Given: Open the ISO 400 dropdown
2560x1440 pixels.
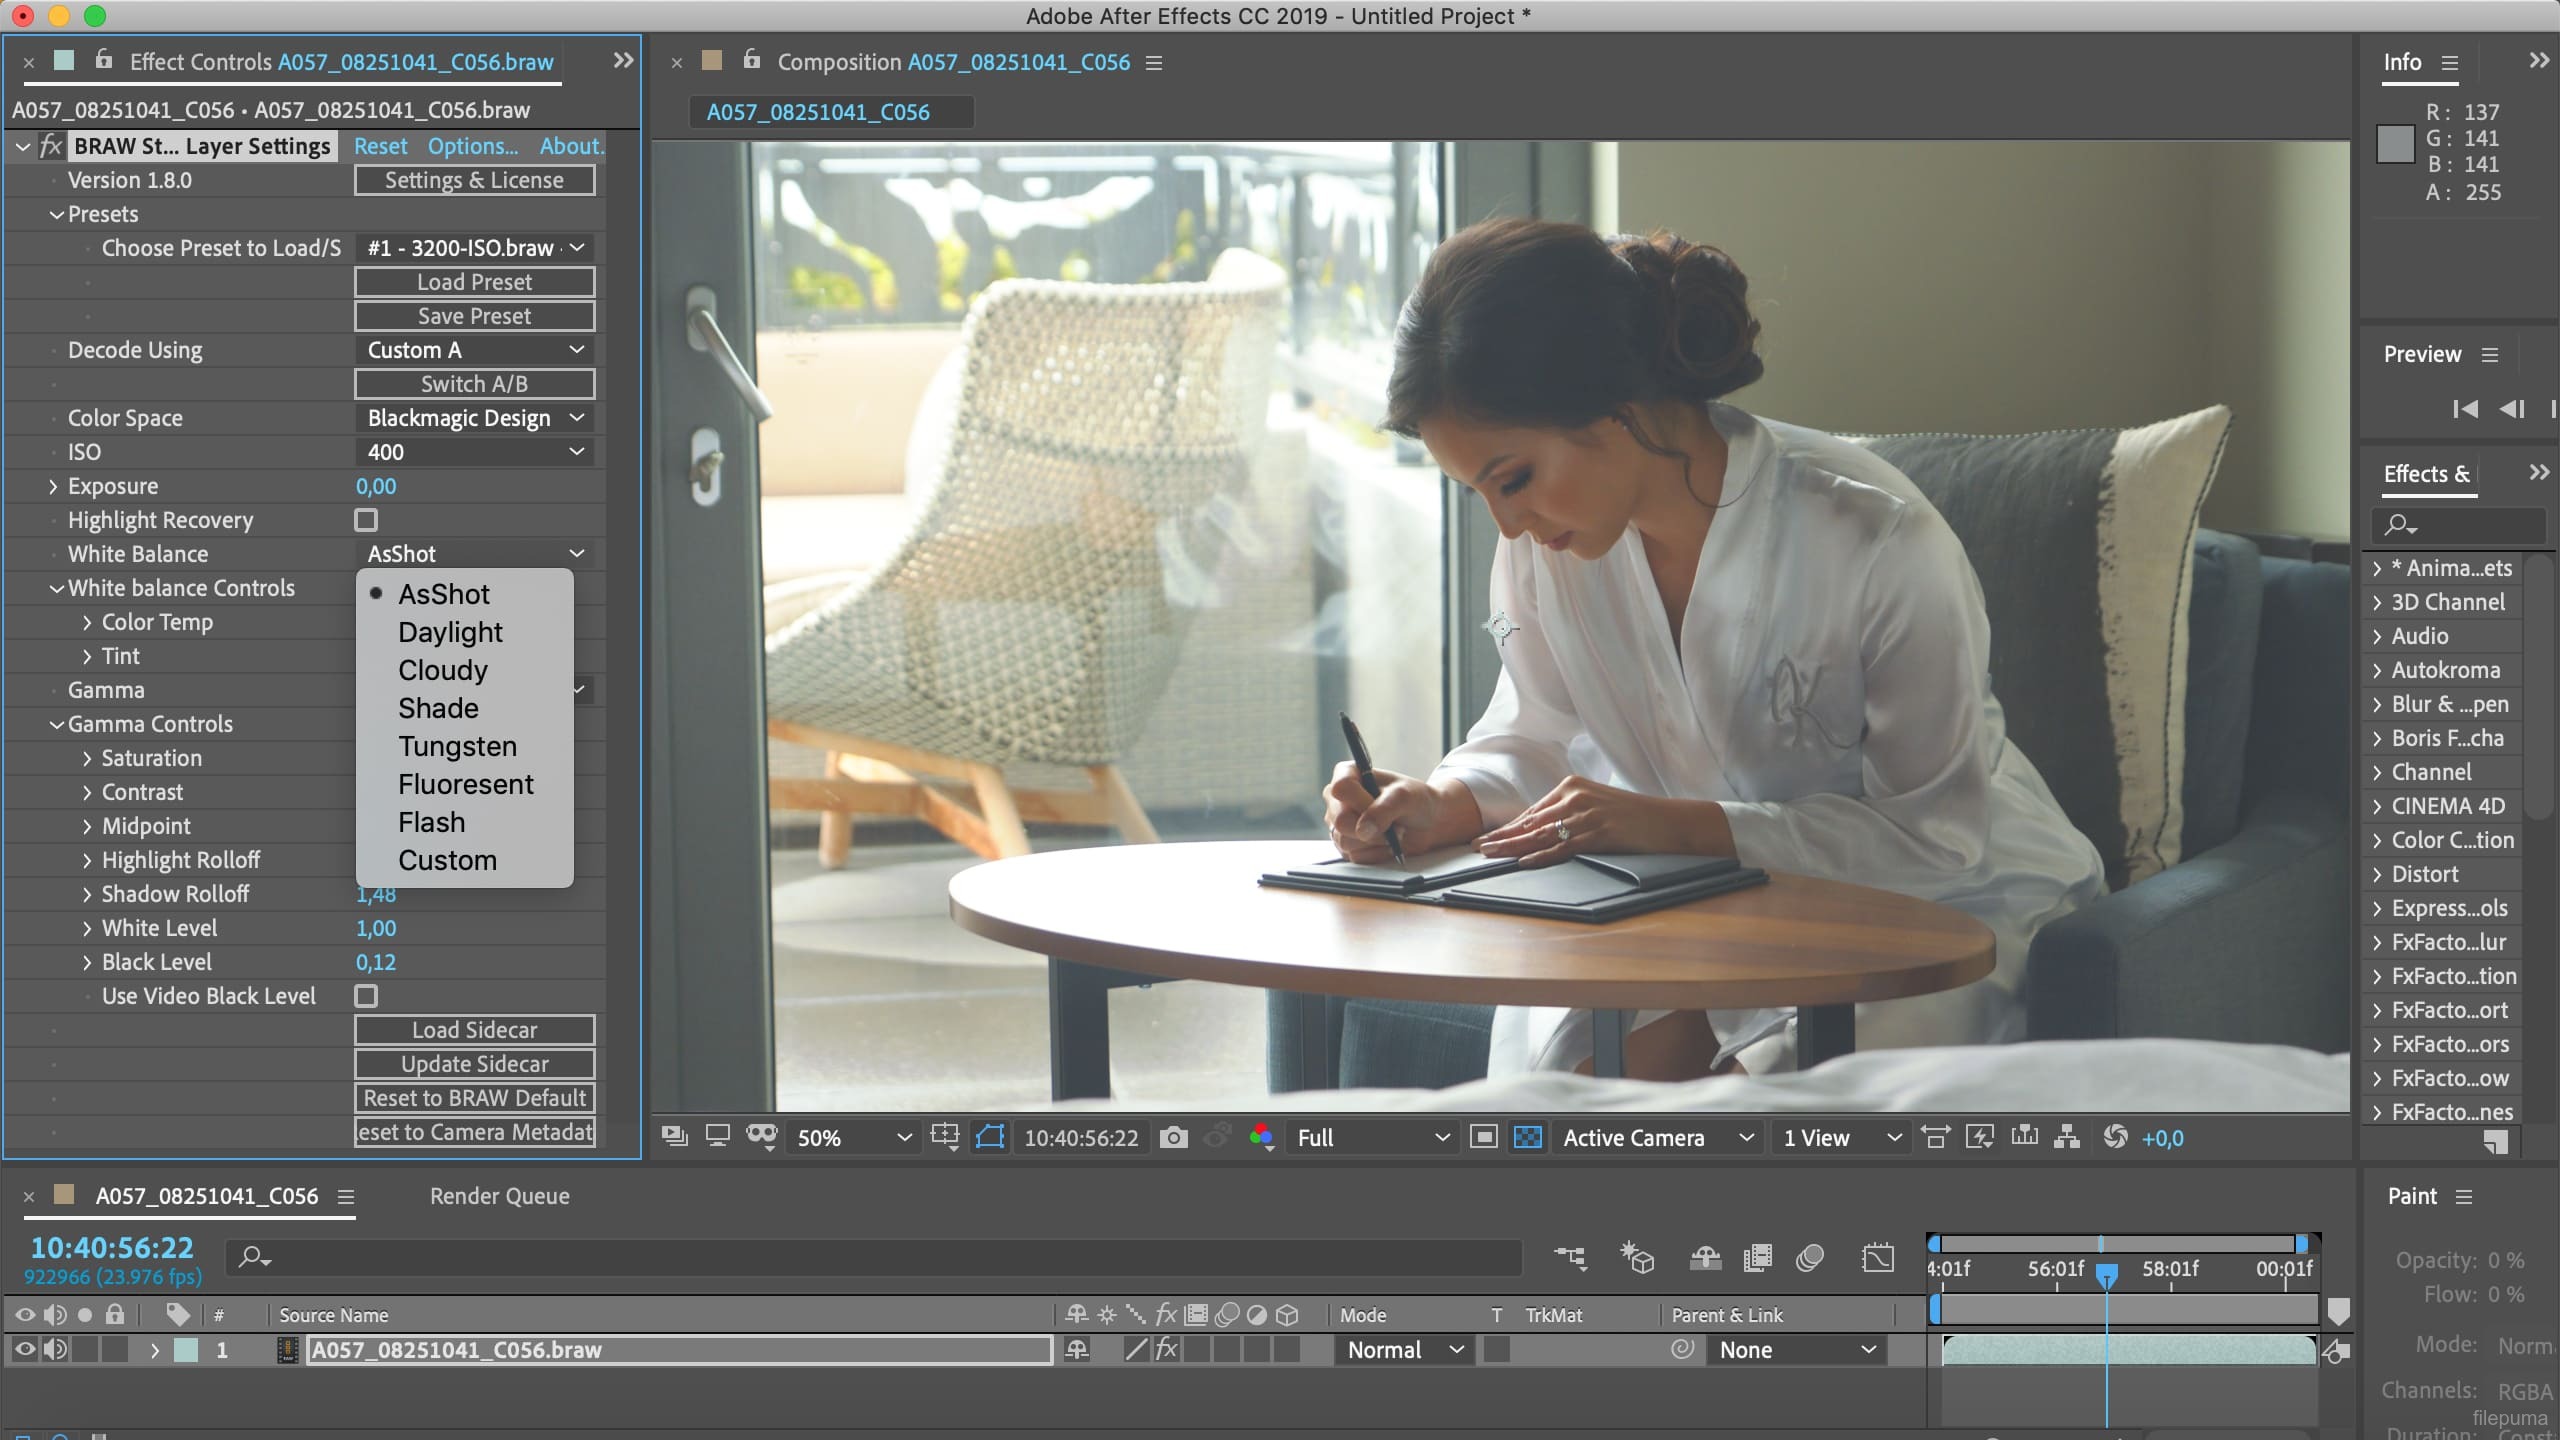Looking at the screenshot, I should pos(475,452).
